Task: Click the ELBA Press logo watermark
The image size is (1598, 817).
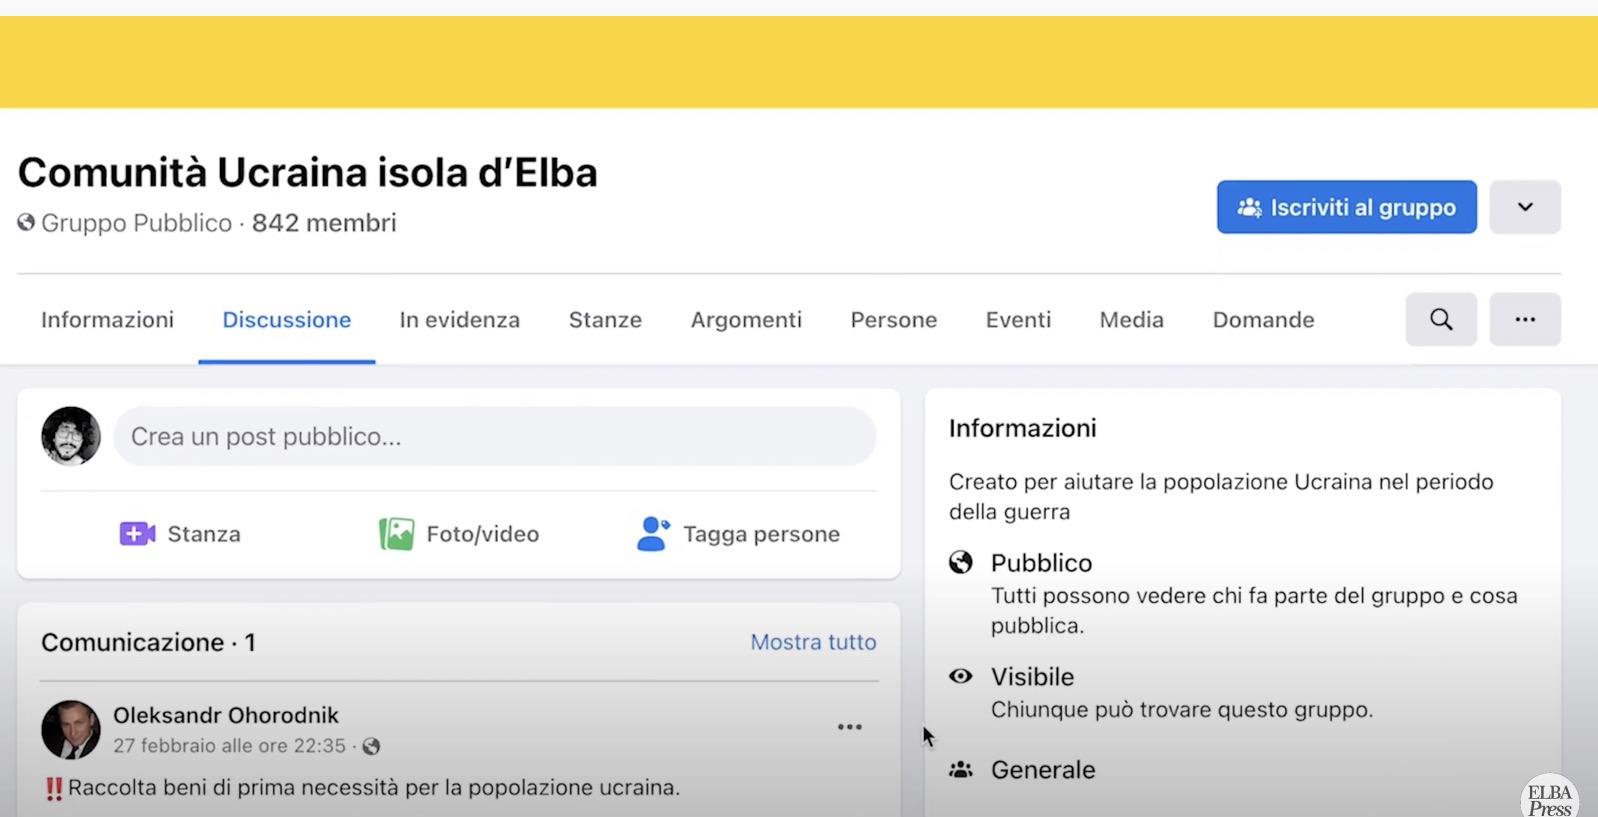Action: [x=1549, y=799]
